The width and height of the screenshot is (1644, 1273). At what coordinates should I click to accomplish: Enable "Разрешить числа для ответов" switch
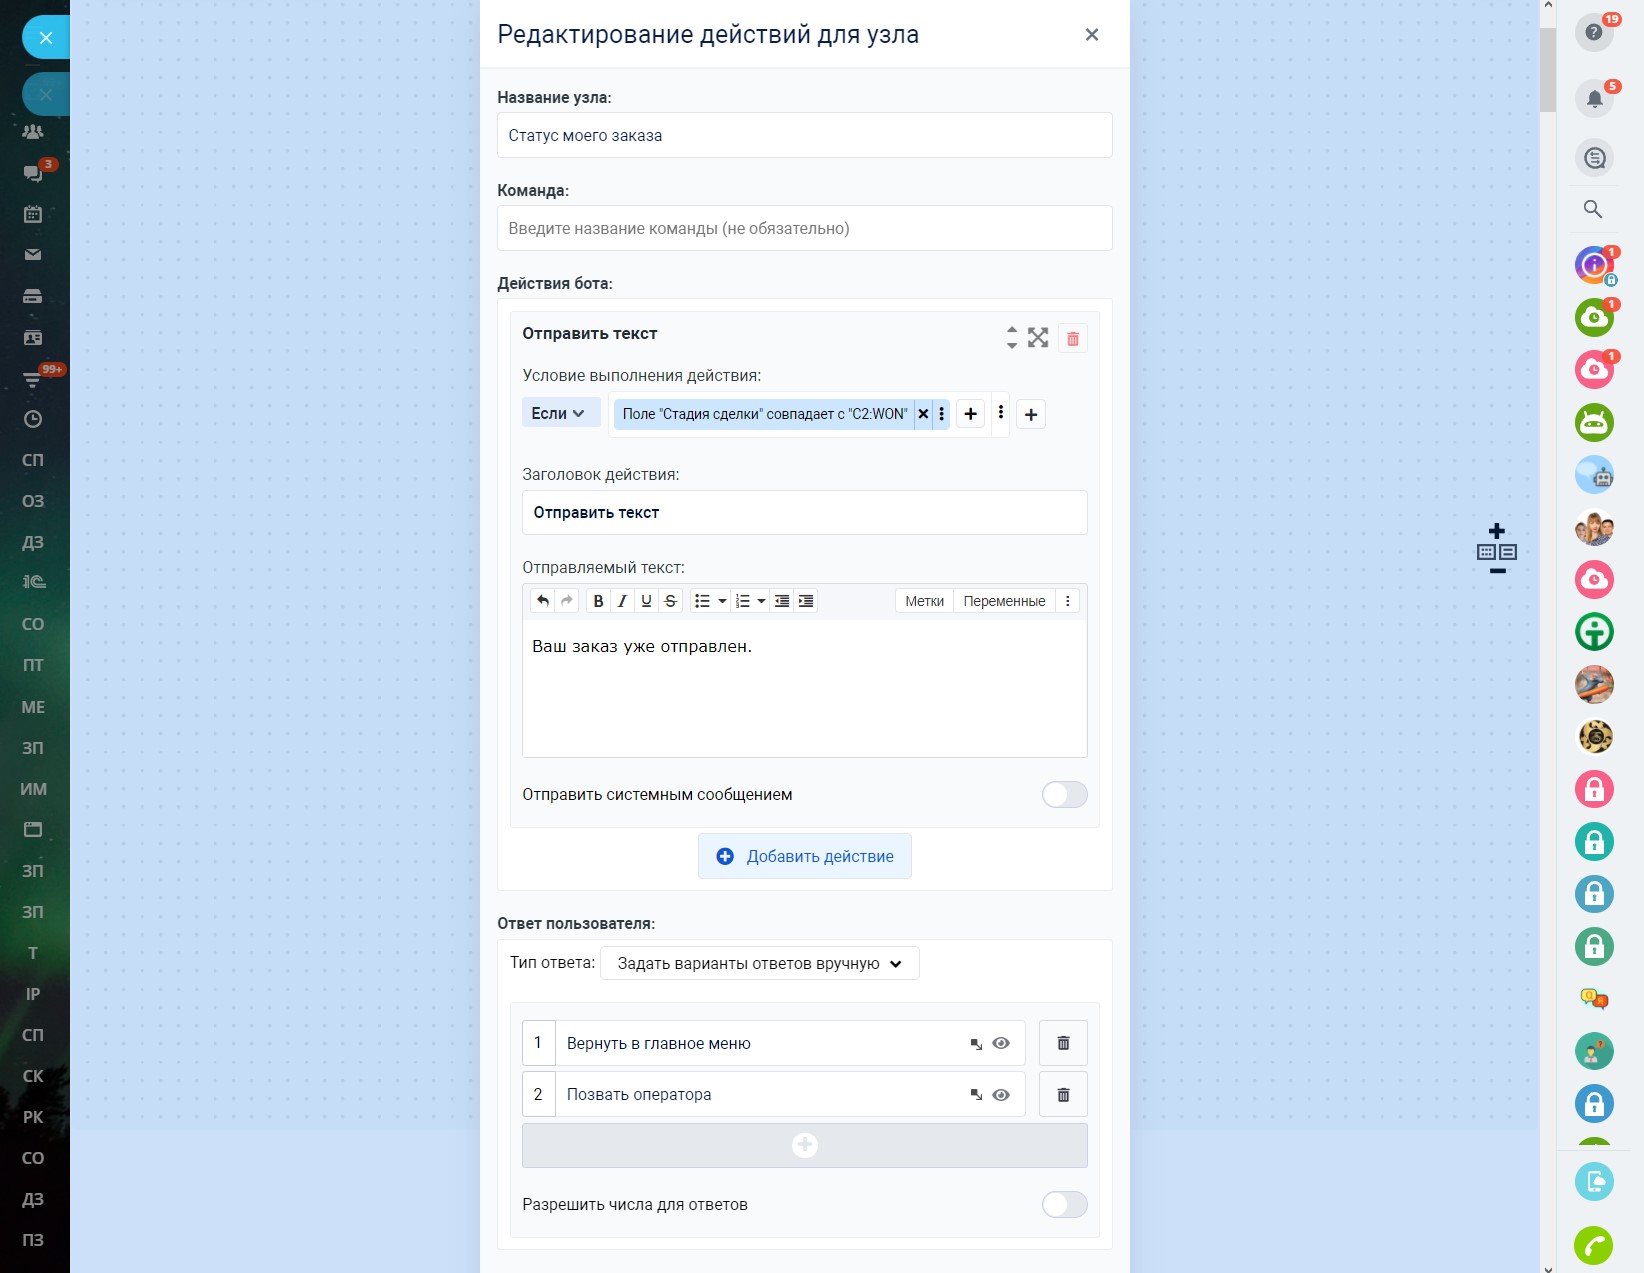coord(1064,1205)
